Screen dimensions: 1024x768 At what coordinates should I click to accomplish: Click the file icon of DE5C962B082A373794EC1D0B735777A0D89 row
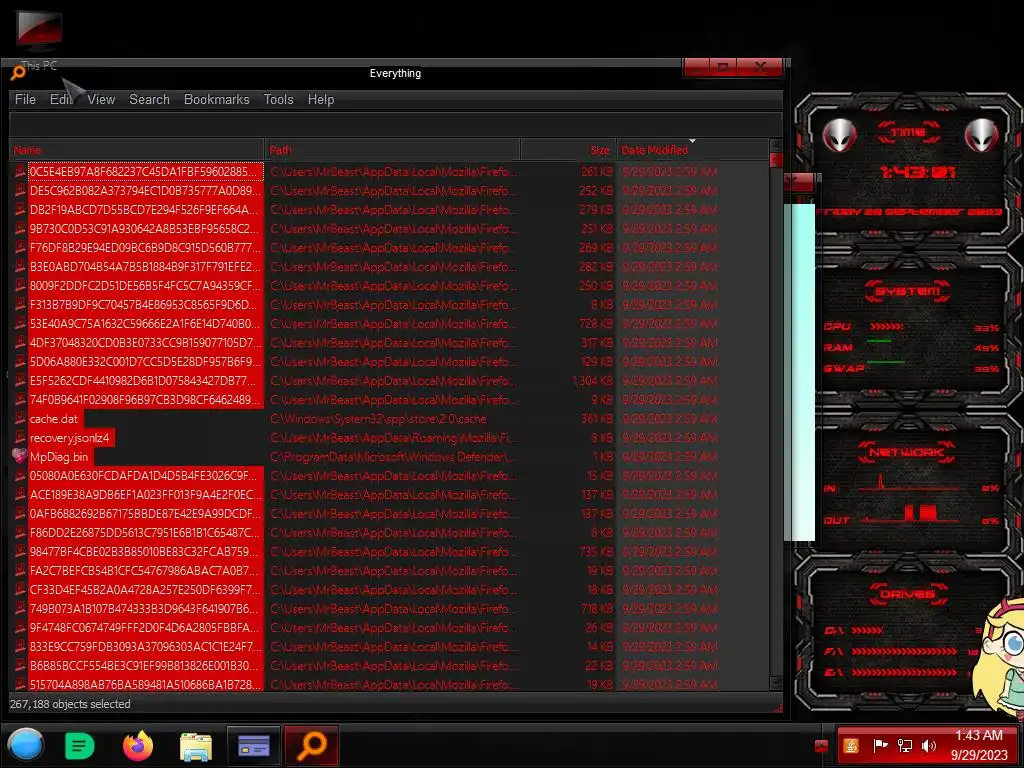click(x=20, y=191)
